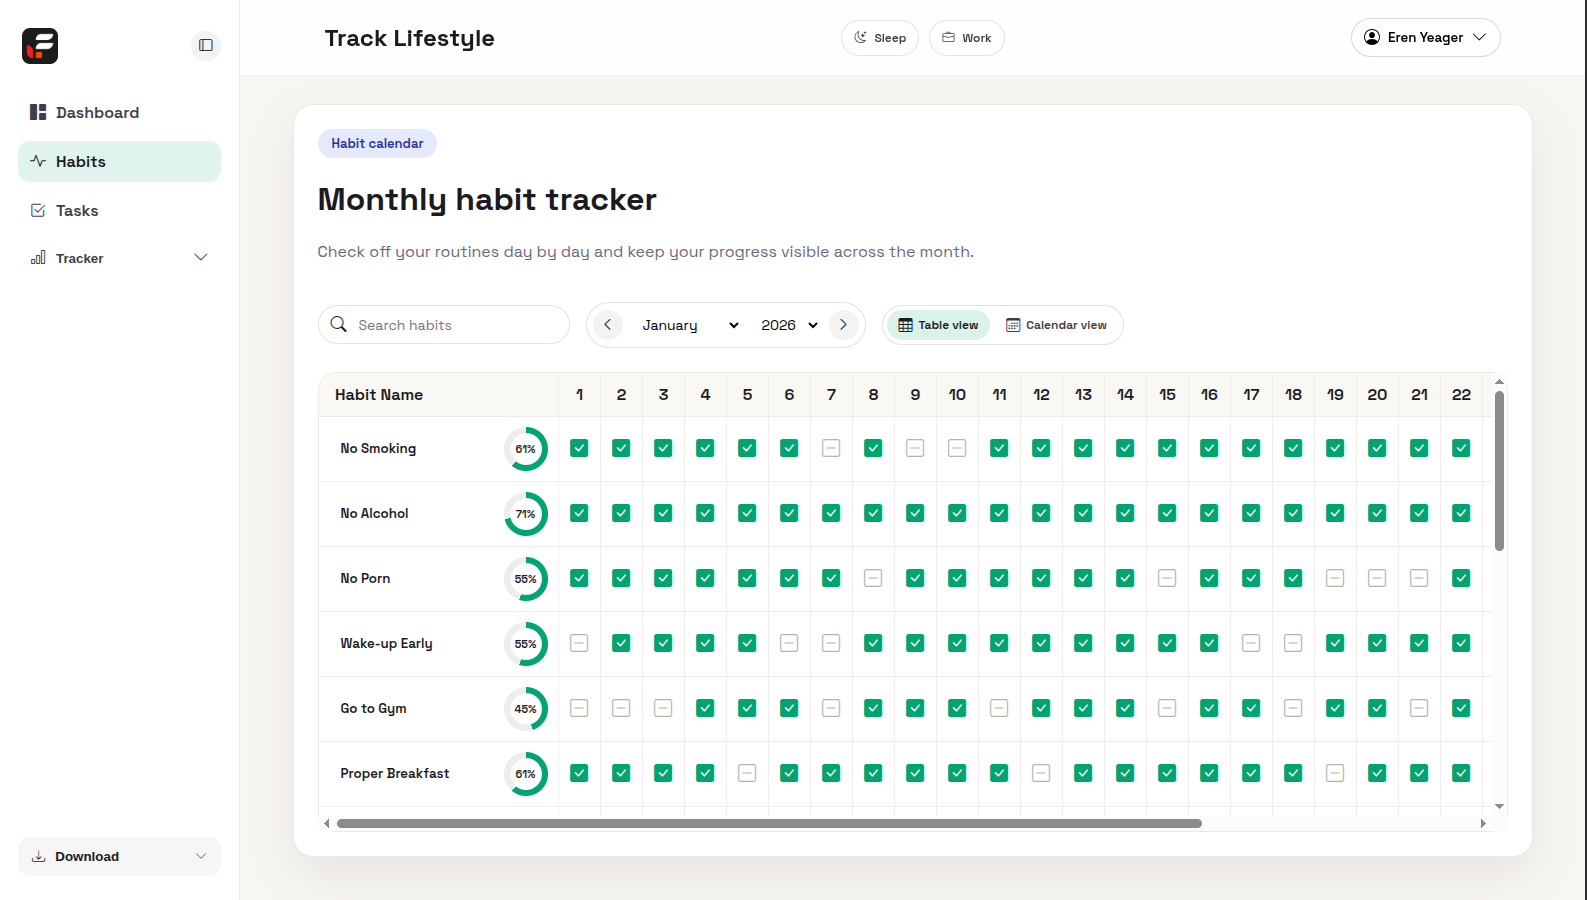Image resolution: width=1587 pixels, height=900 pixels.
Task: Click the scroll-right arrow of the table
Action: pos(1483,824)
